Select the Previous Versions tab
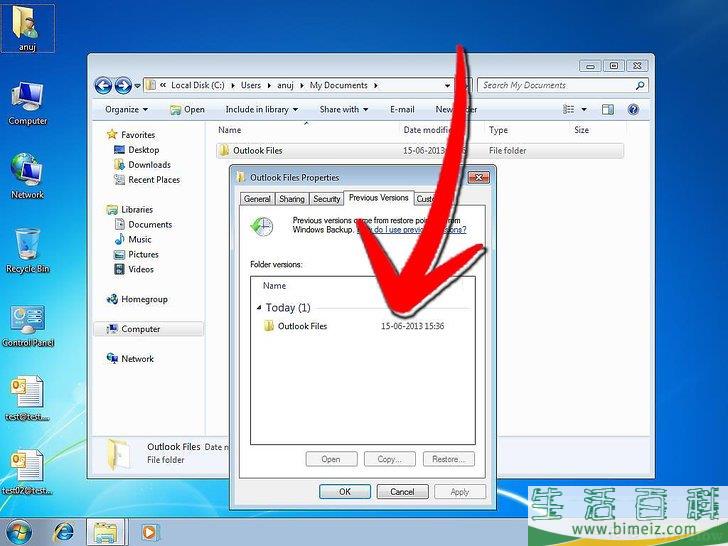Image resolution: width=728 pixels, height=546 pixels. [378, 197]
